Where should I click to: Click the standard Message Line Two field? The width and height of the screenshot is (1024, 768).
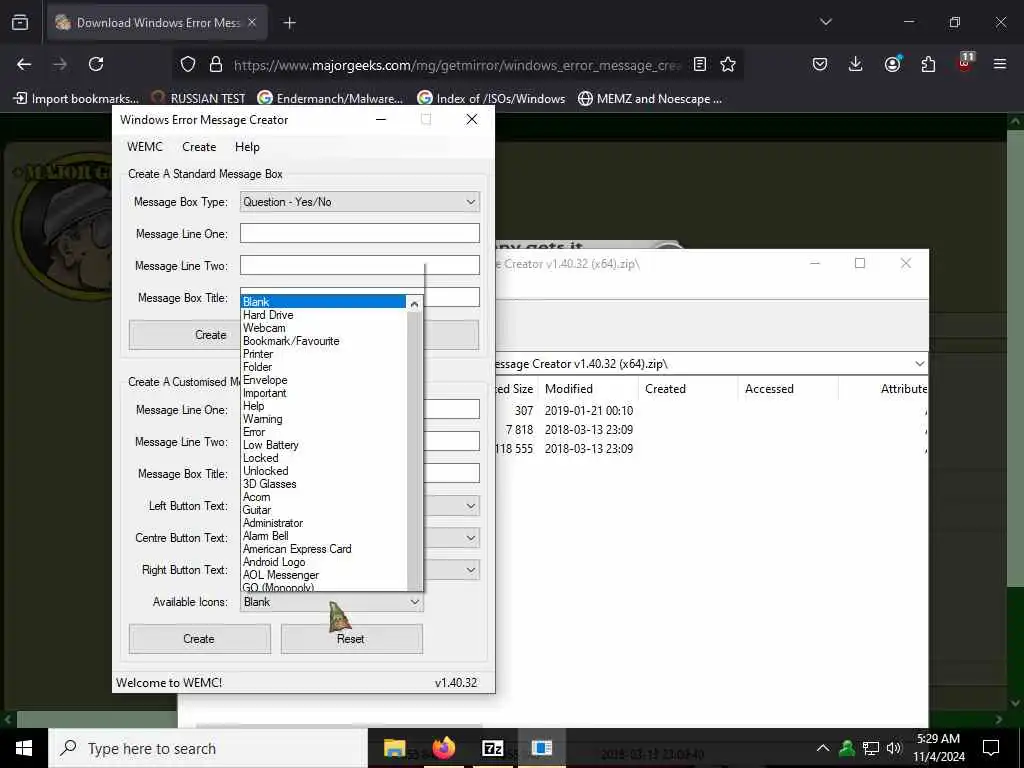pyautogui.click(x=360, y=265)
